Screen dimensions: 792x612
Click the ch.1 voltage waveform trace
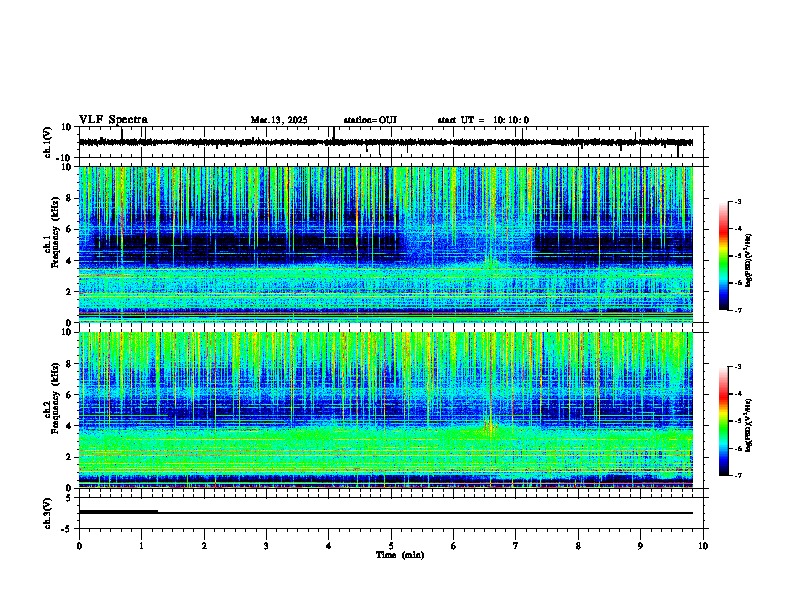pyautogui.click(x=386, y=142)
